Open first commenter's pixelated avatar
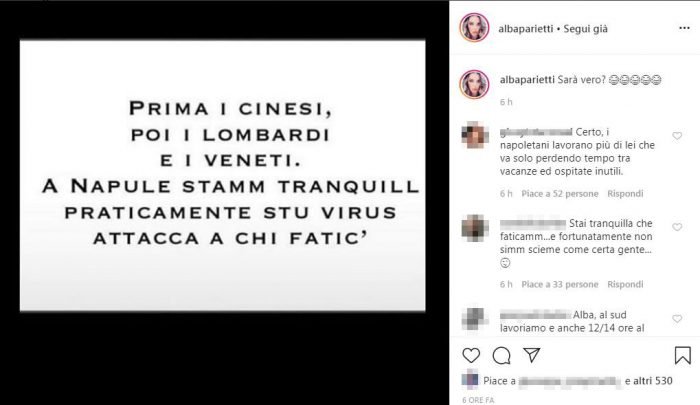This screenshot has width=700, height=405. [475, 135]
